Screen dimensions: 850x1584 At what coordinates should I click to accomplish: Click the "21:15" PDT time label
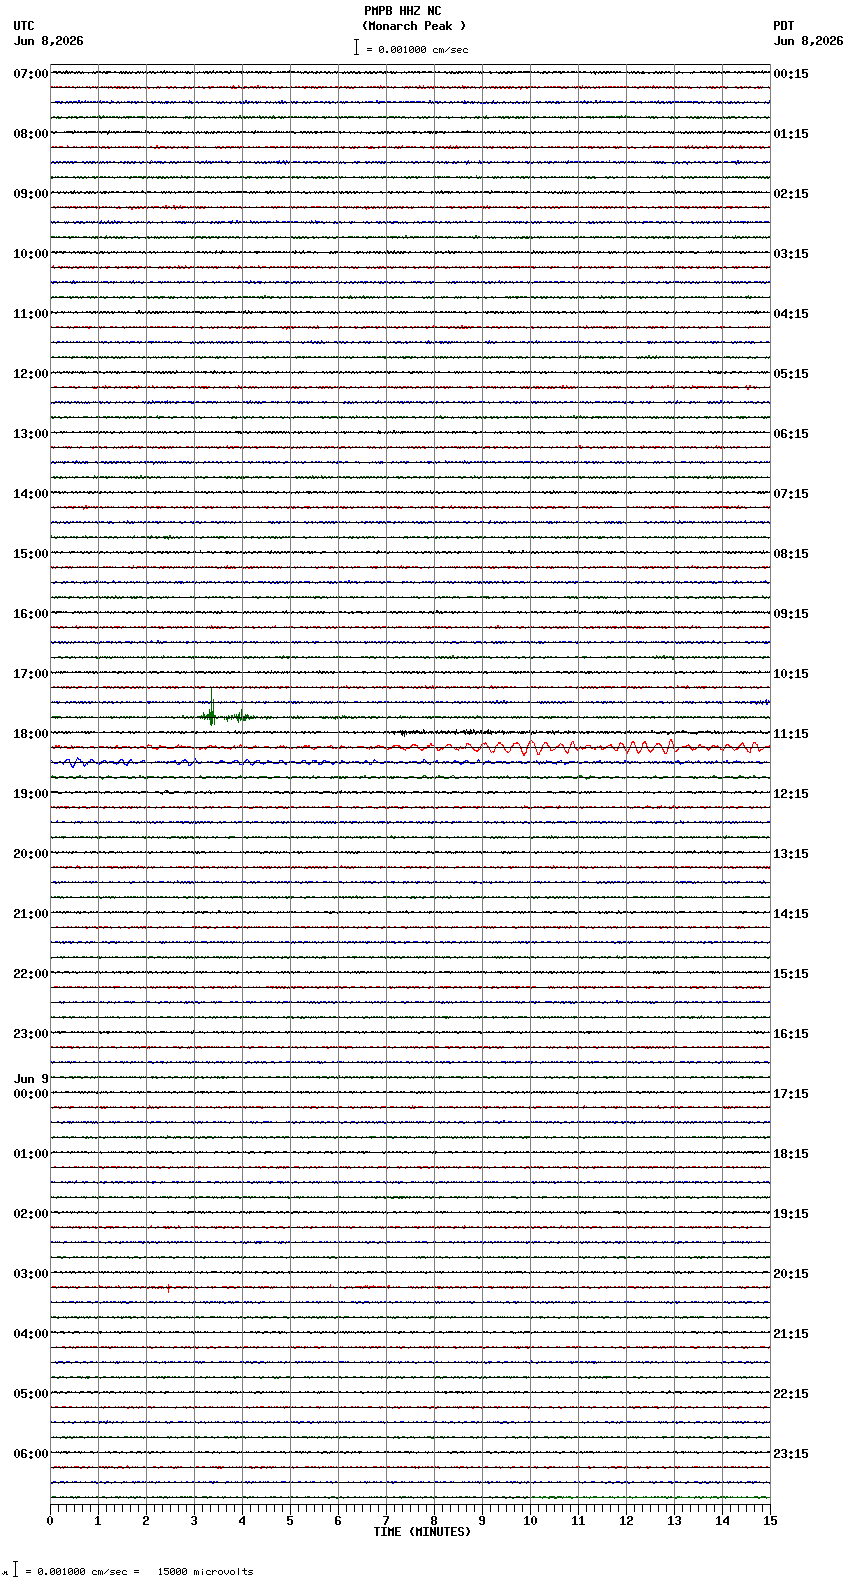coord(791,1334)
